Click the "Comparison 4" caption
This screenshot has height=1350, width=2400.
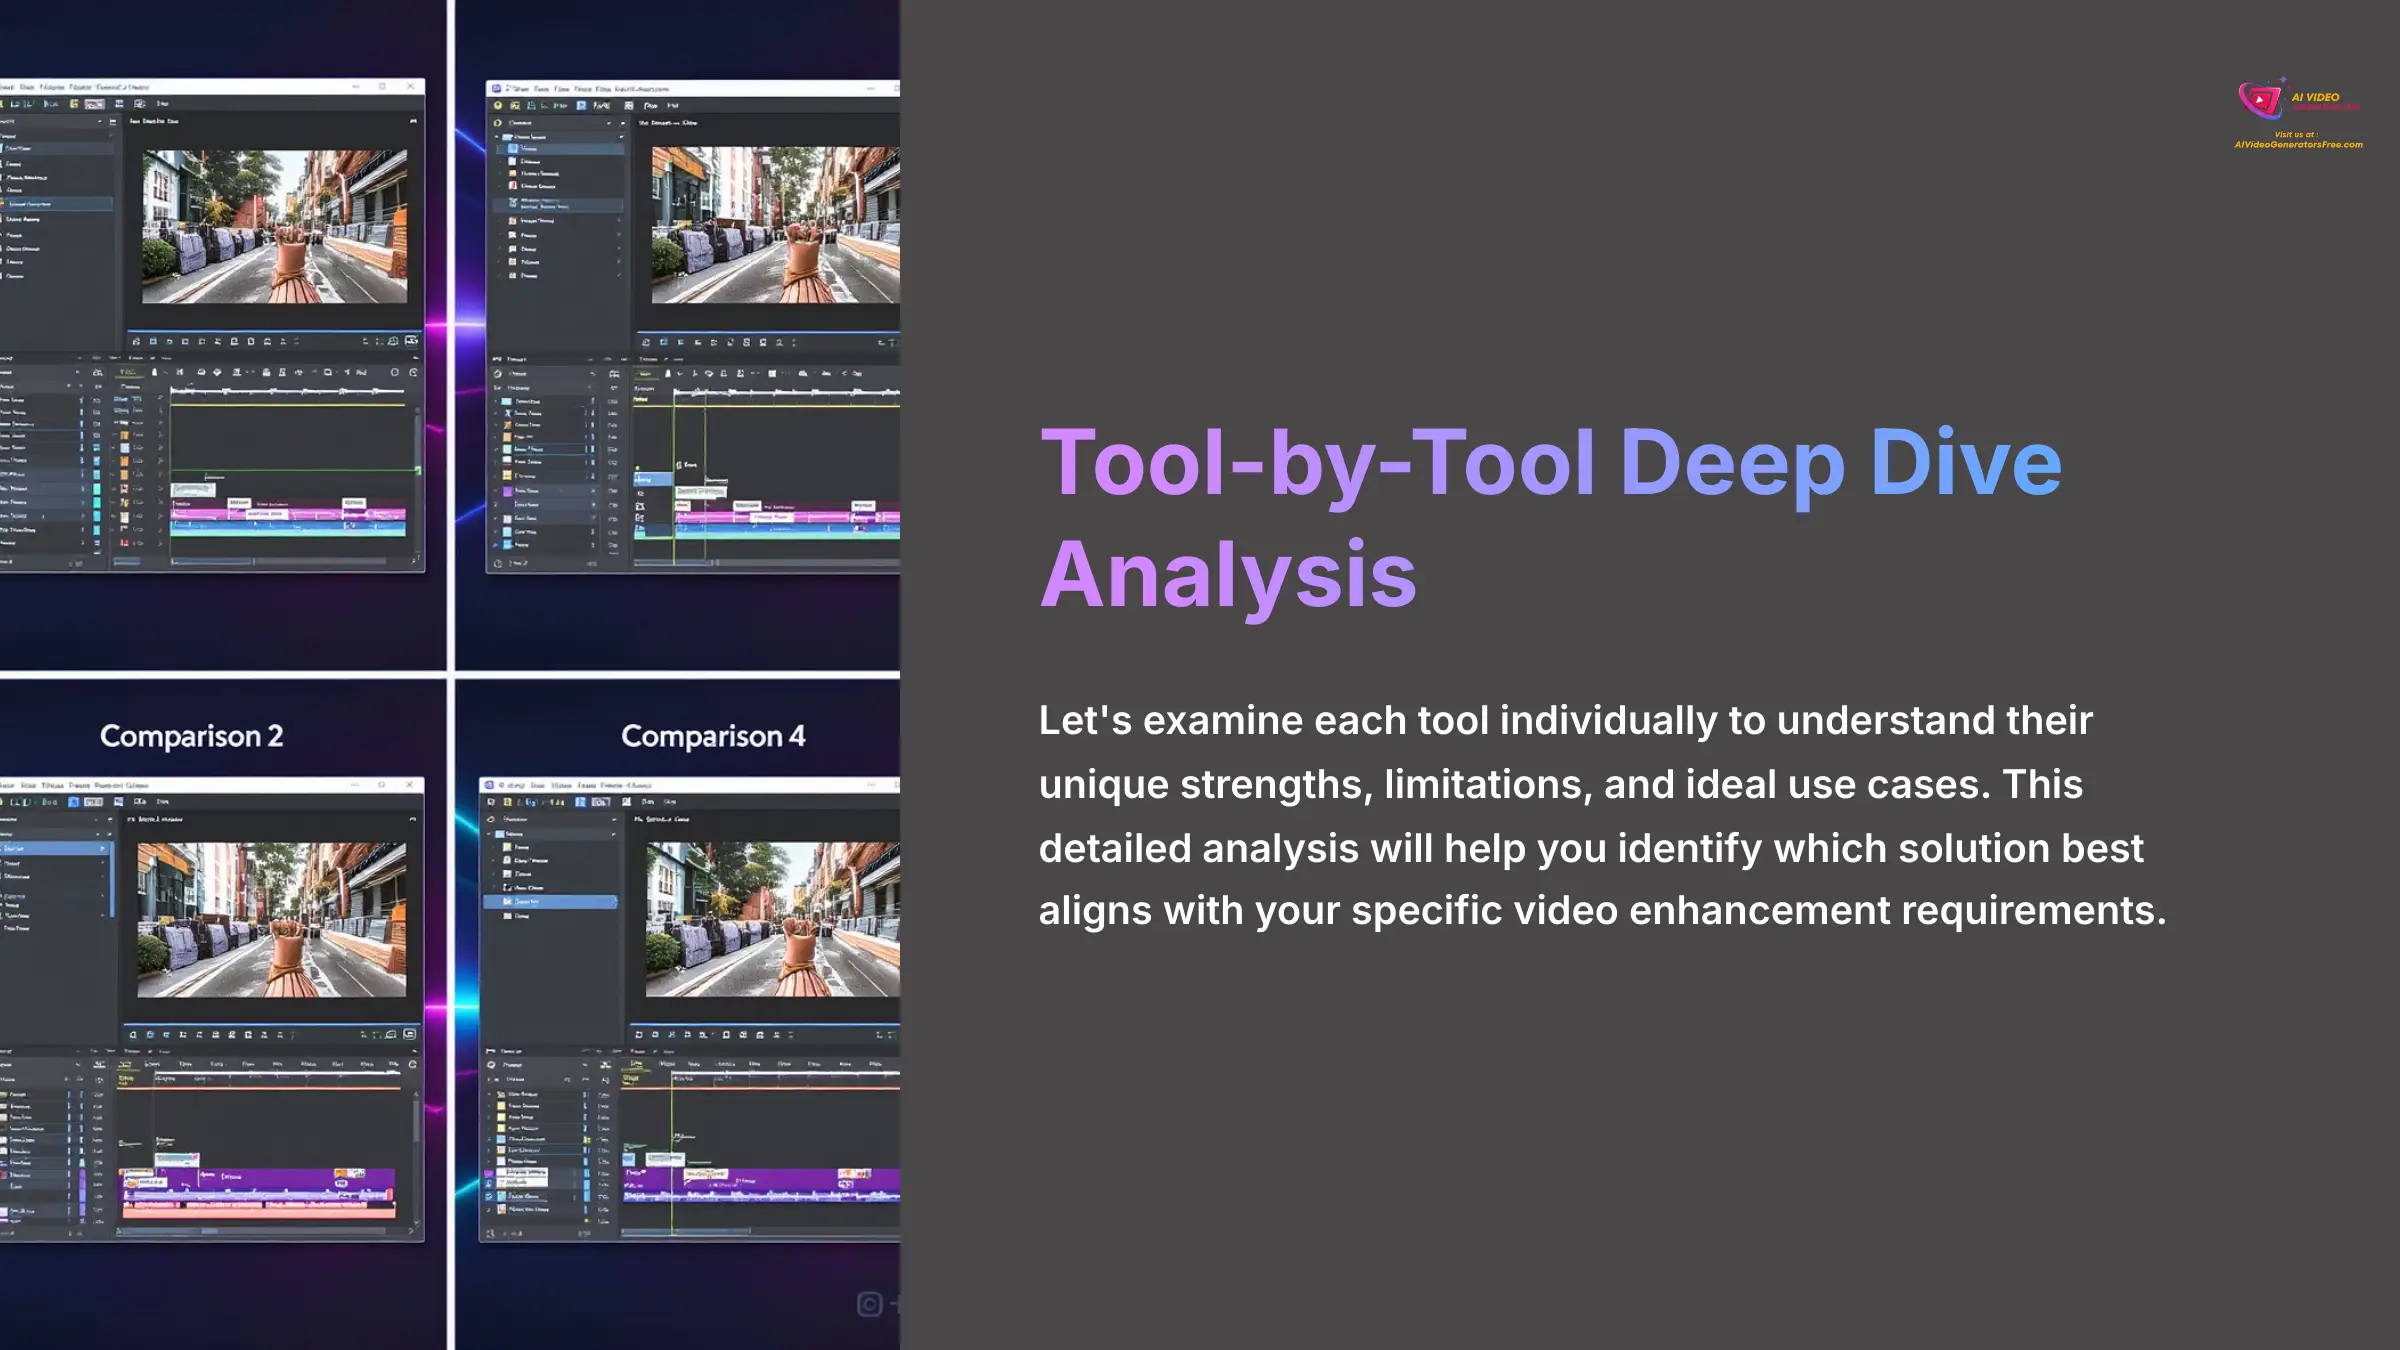point(713,736)
